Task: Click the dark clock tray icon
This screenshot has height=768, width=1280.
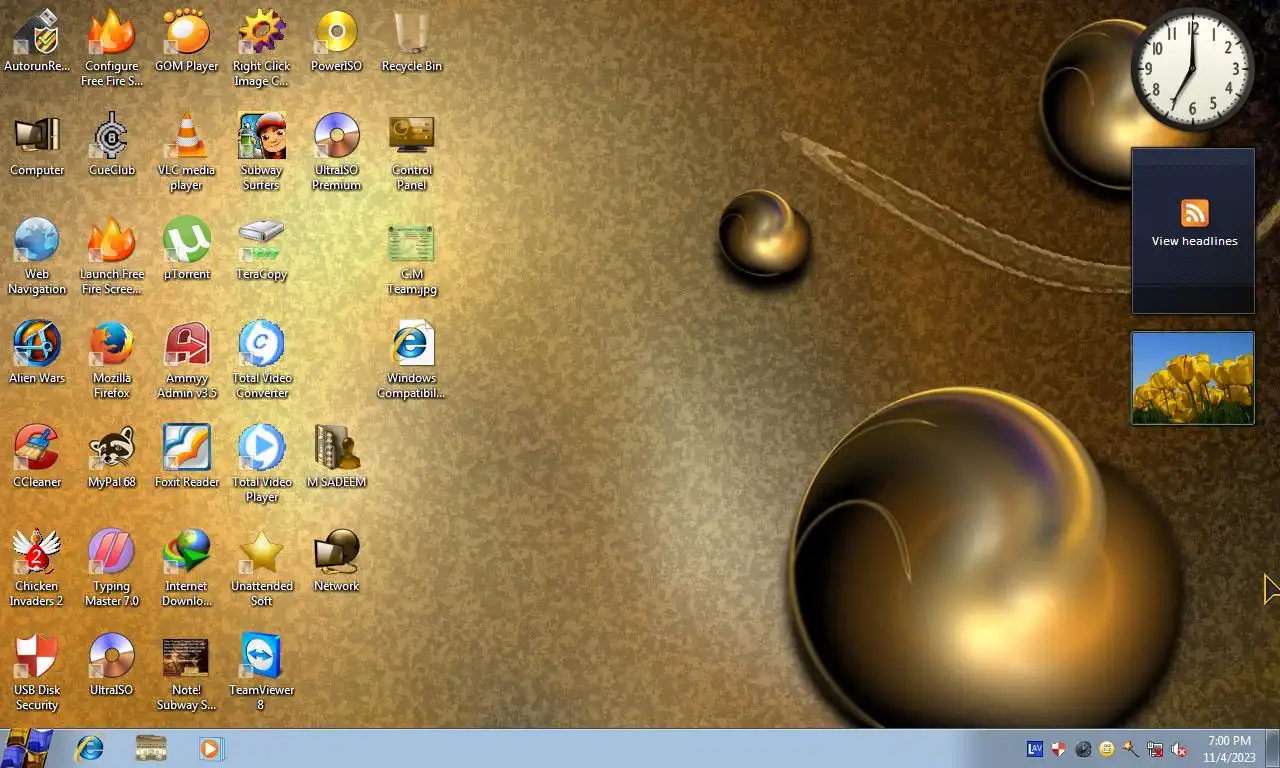Action: pyautogui.click(x=1083, y=749)
